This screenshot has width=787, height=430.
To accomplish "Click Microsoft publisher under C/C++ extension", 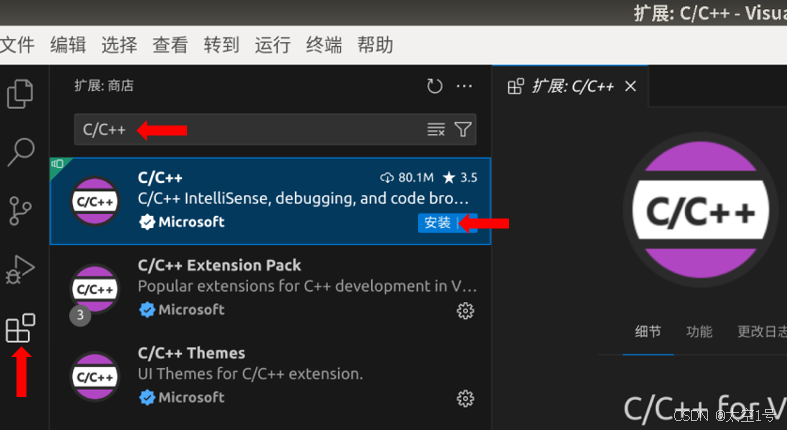I will tap(191, 222).
